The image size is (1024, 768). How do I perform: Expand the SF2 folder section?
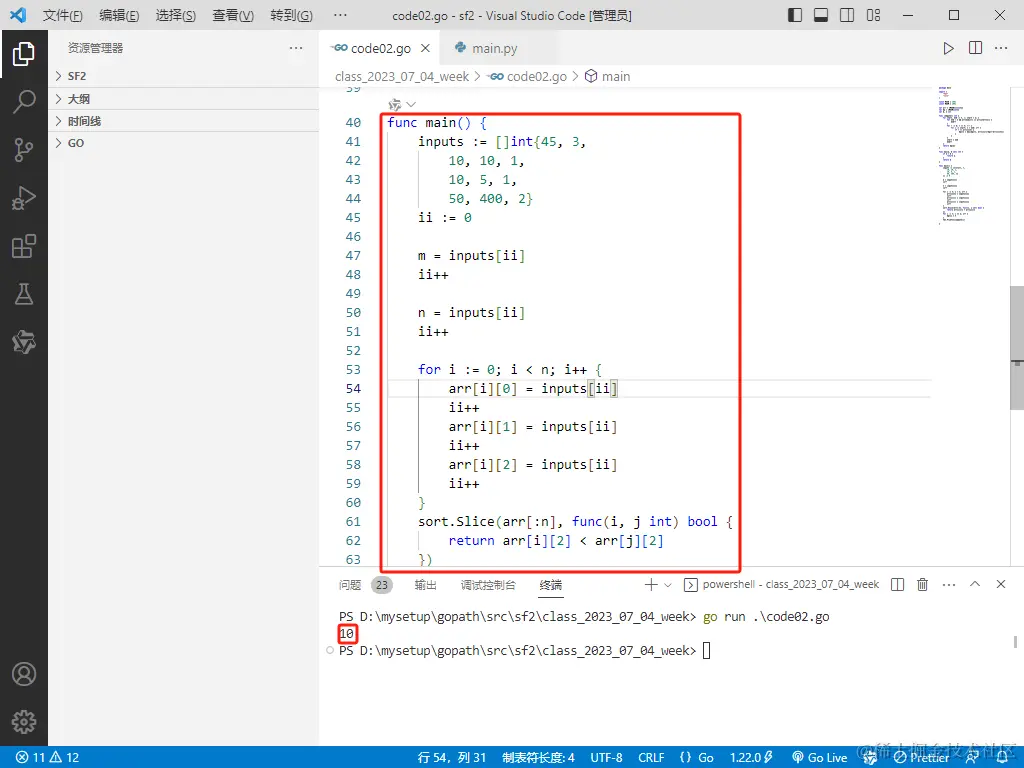pos(184,76)
